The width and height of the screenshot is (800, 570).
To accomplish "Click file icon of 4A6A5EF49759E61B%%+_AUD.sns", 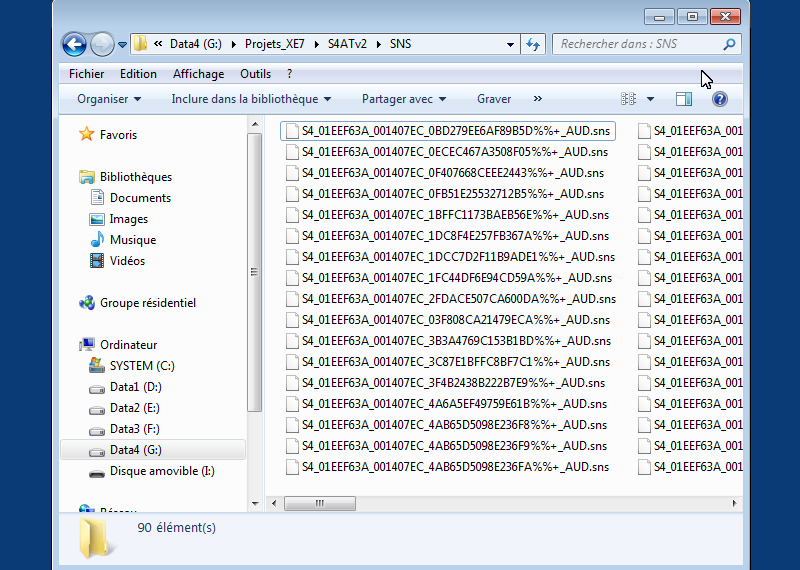I will [292, 404].
